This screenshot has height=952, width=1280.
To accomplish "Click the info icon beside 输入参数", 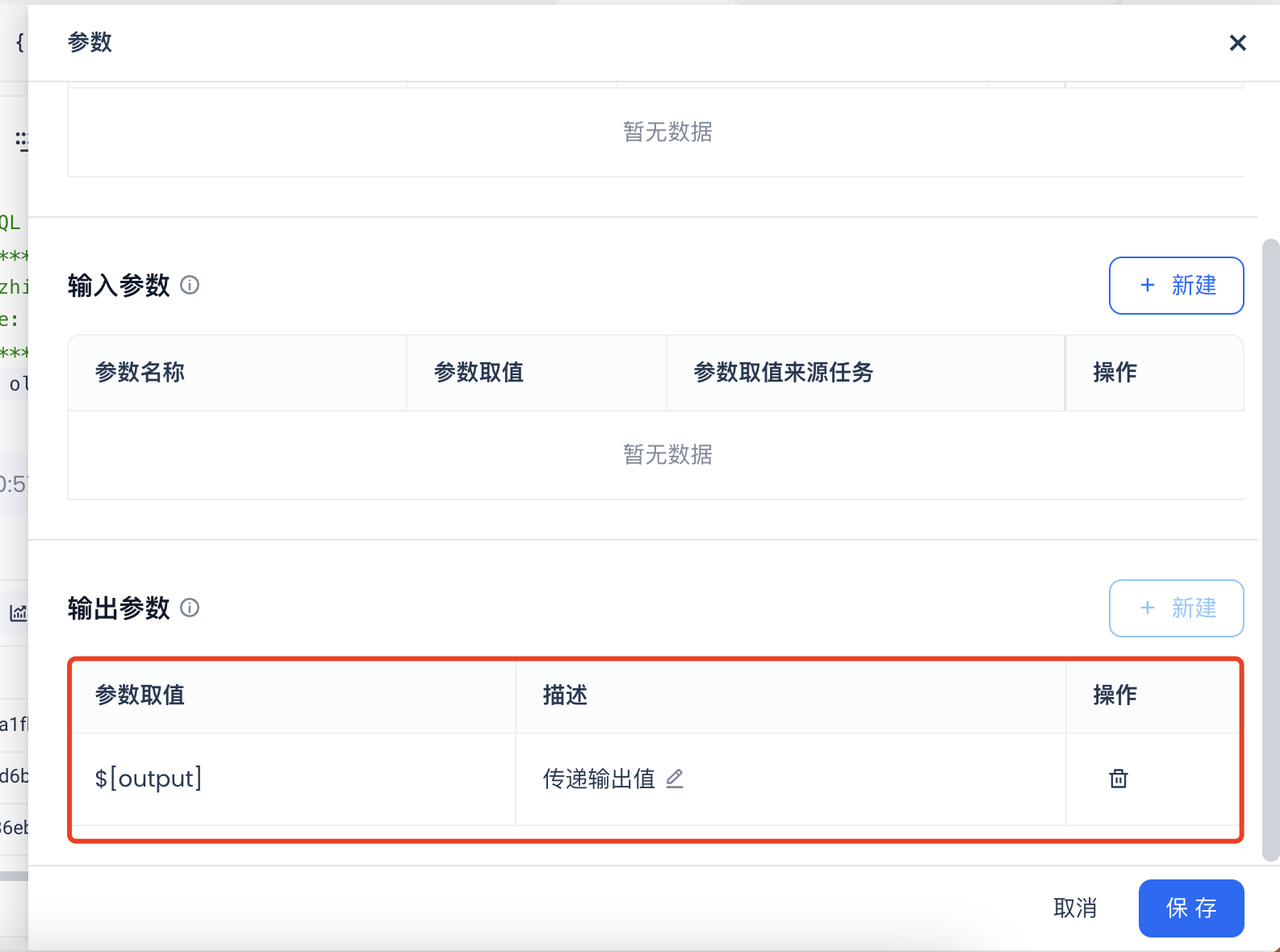I will [x=189, y=285].
